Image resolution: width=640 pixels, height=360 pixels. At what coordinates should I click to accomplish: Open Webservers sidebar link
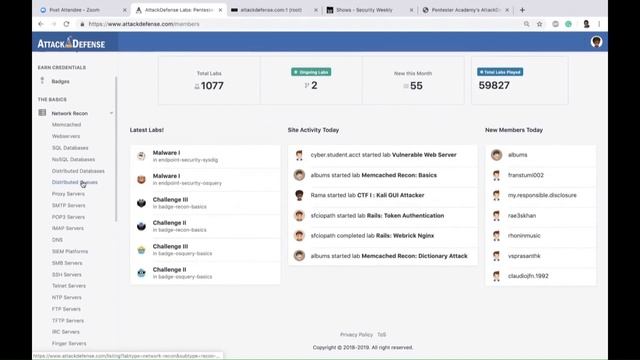(x=66, y=136)
